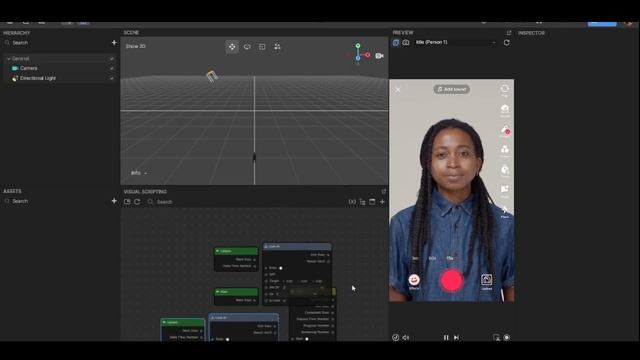Click the window layout icon in Visual Scripting
The width and height of the screenshot is (640, 360).
point(372,202)
